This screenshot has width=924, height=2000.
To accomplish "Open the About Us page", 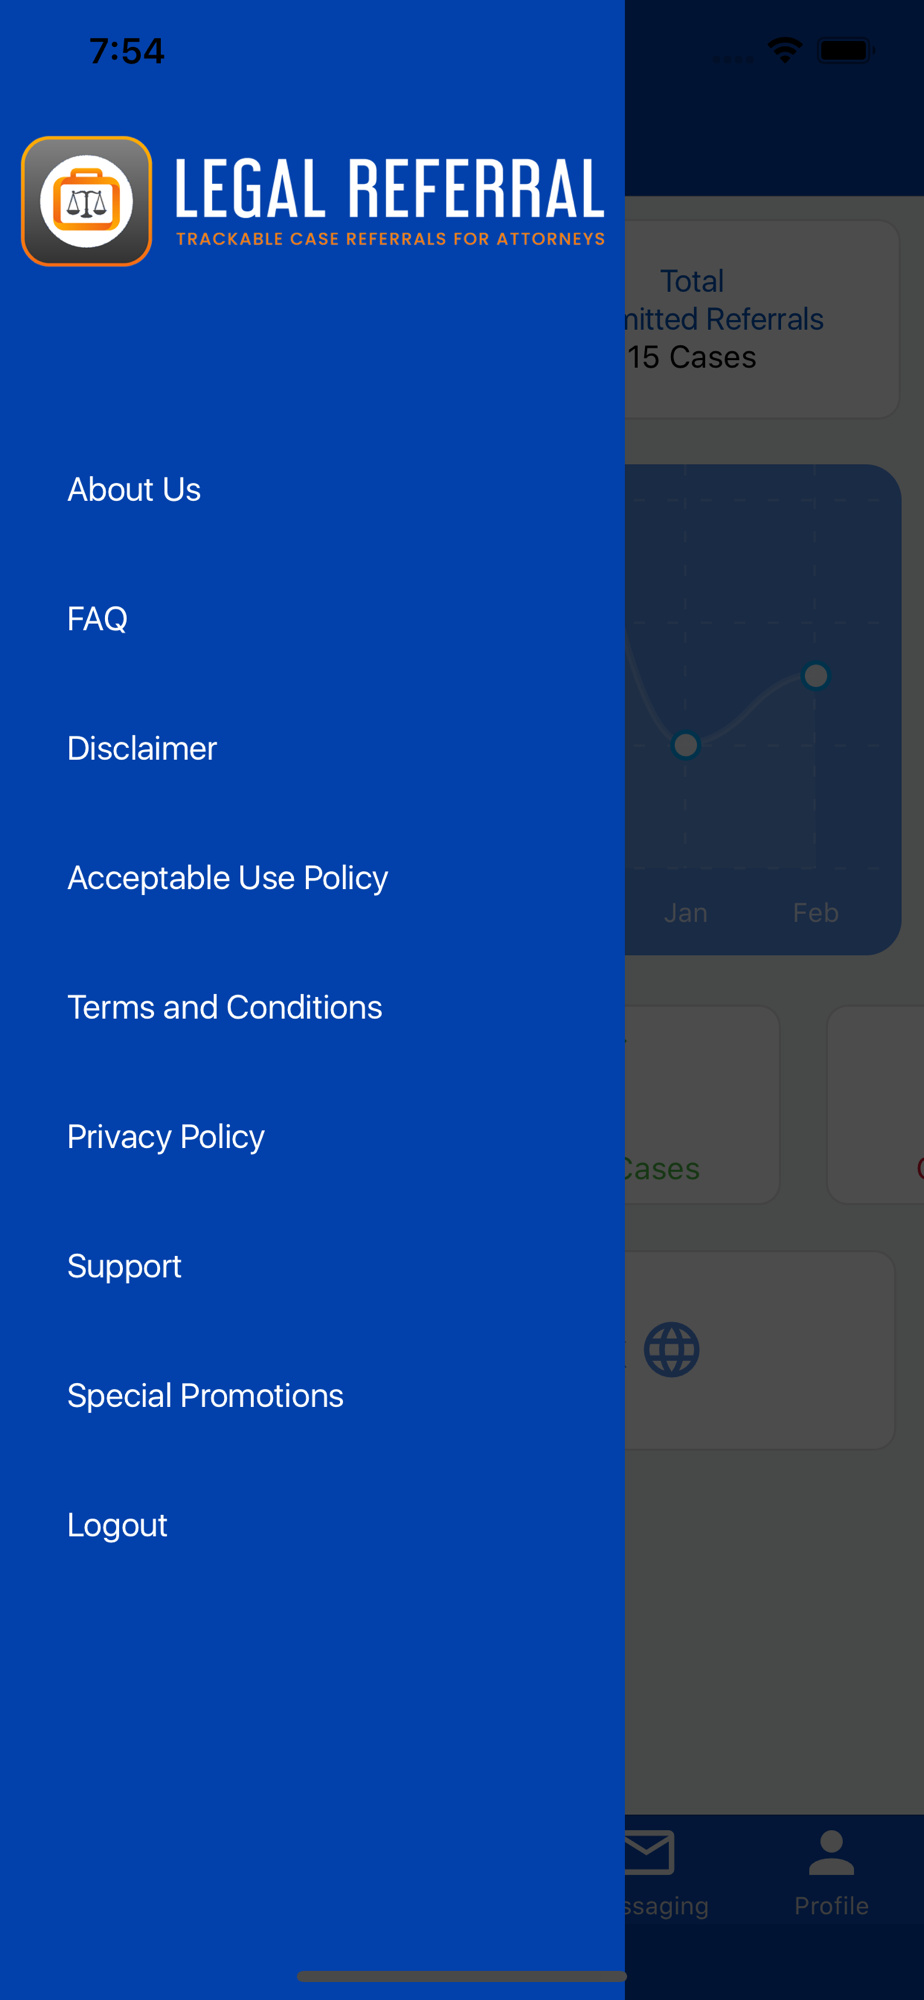I will tap(134, 489).
